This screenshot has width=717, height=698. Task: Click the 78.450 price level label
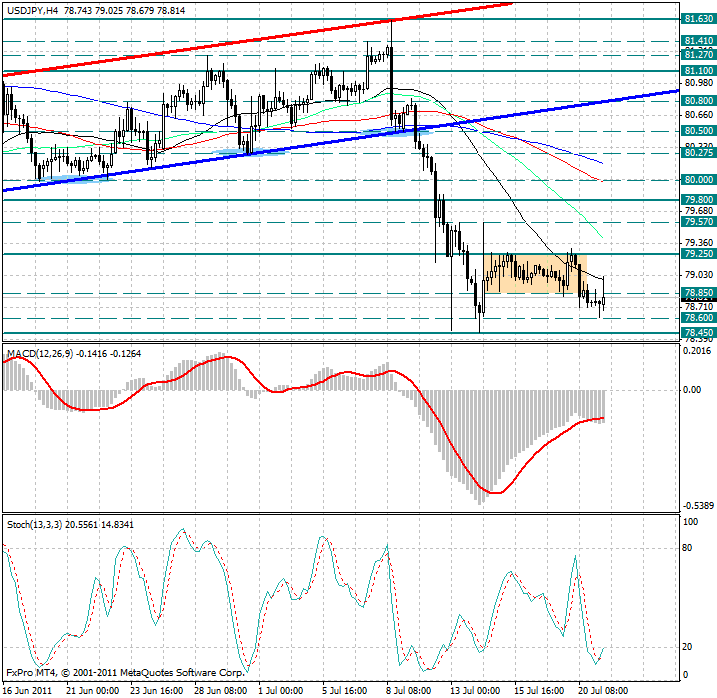click(x=697, y=332)
